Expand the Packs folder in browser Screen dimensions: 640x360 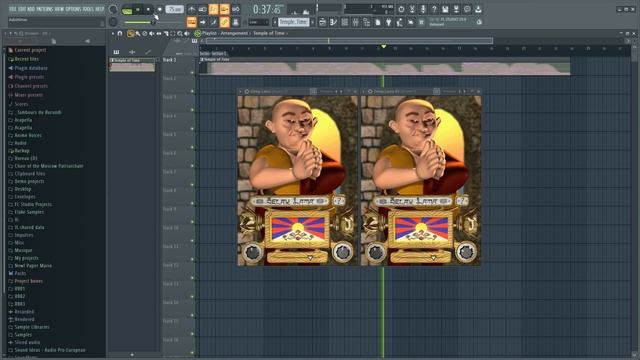[x=20, y=273]
